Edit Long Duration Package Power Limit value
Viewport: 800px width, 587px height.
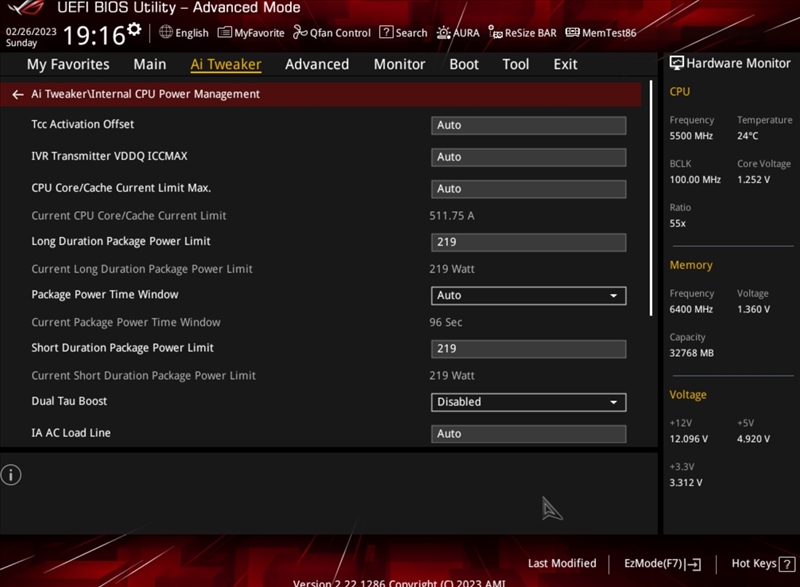pos(529,242)
